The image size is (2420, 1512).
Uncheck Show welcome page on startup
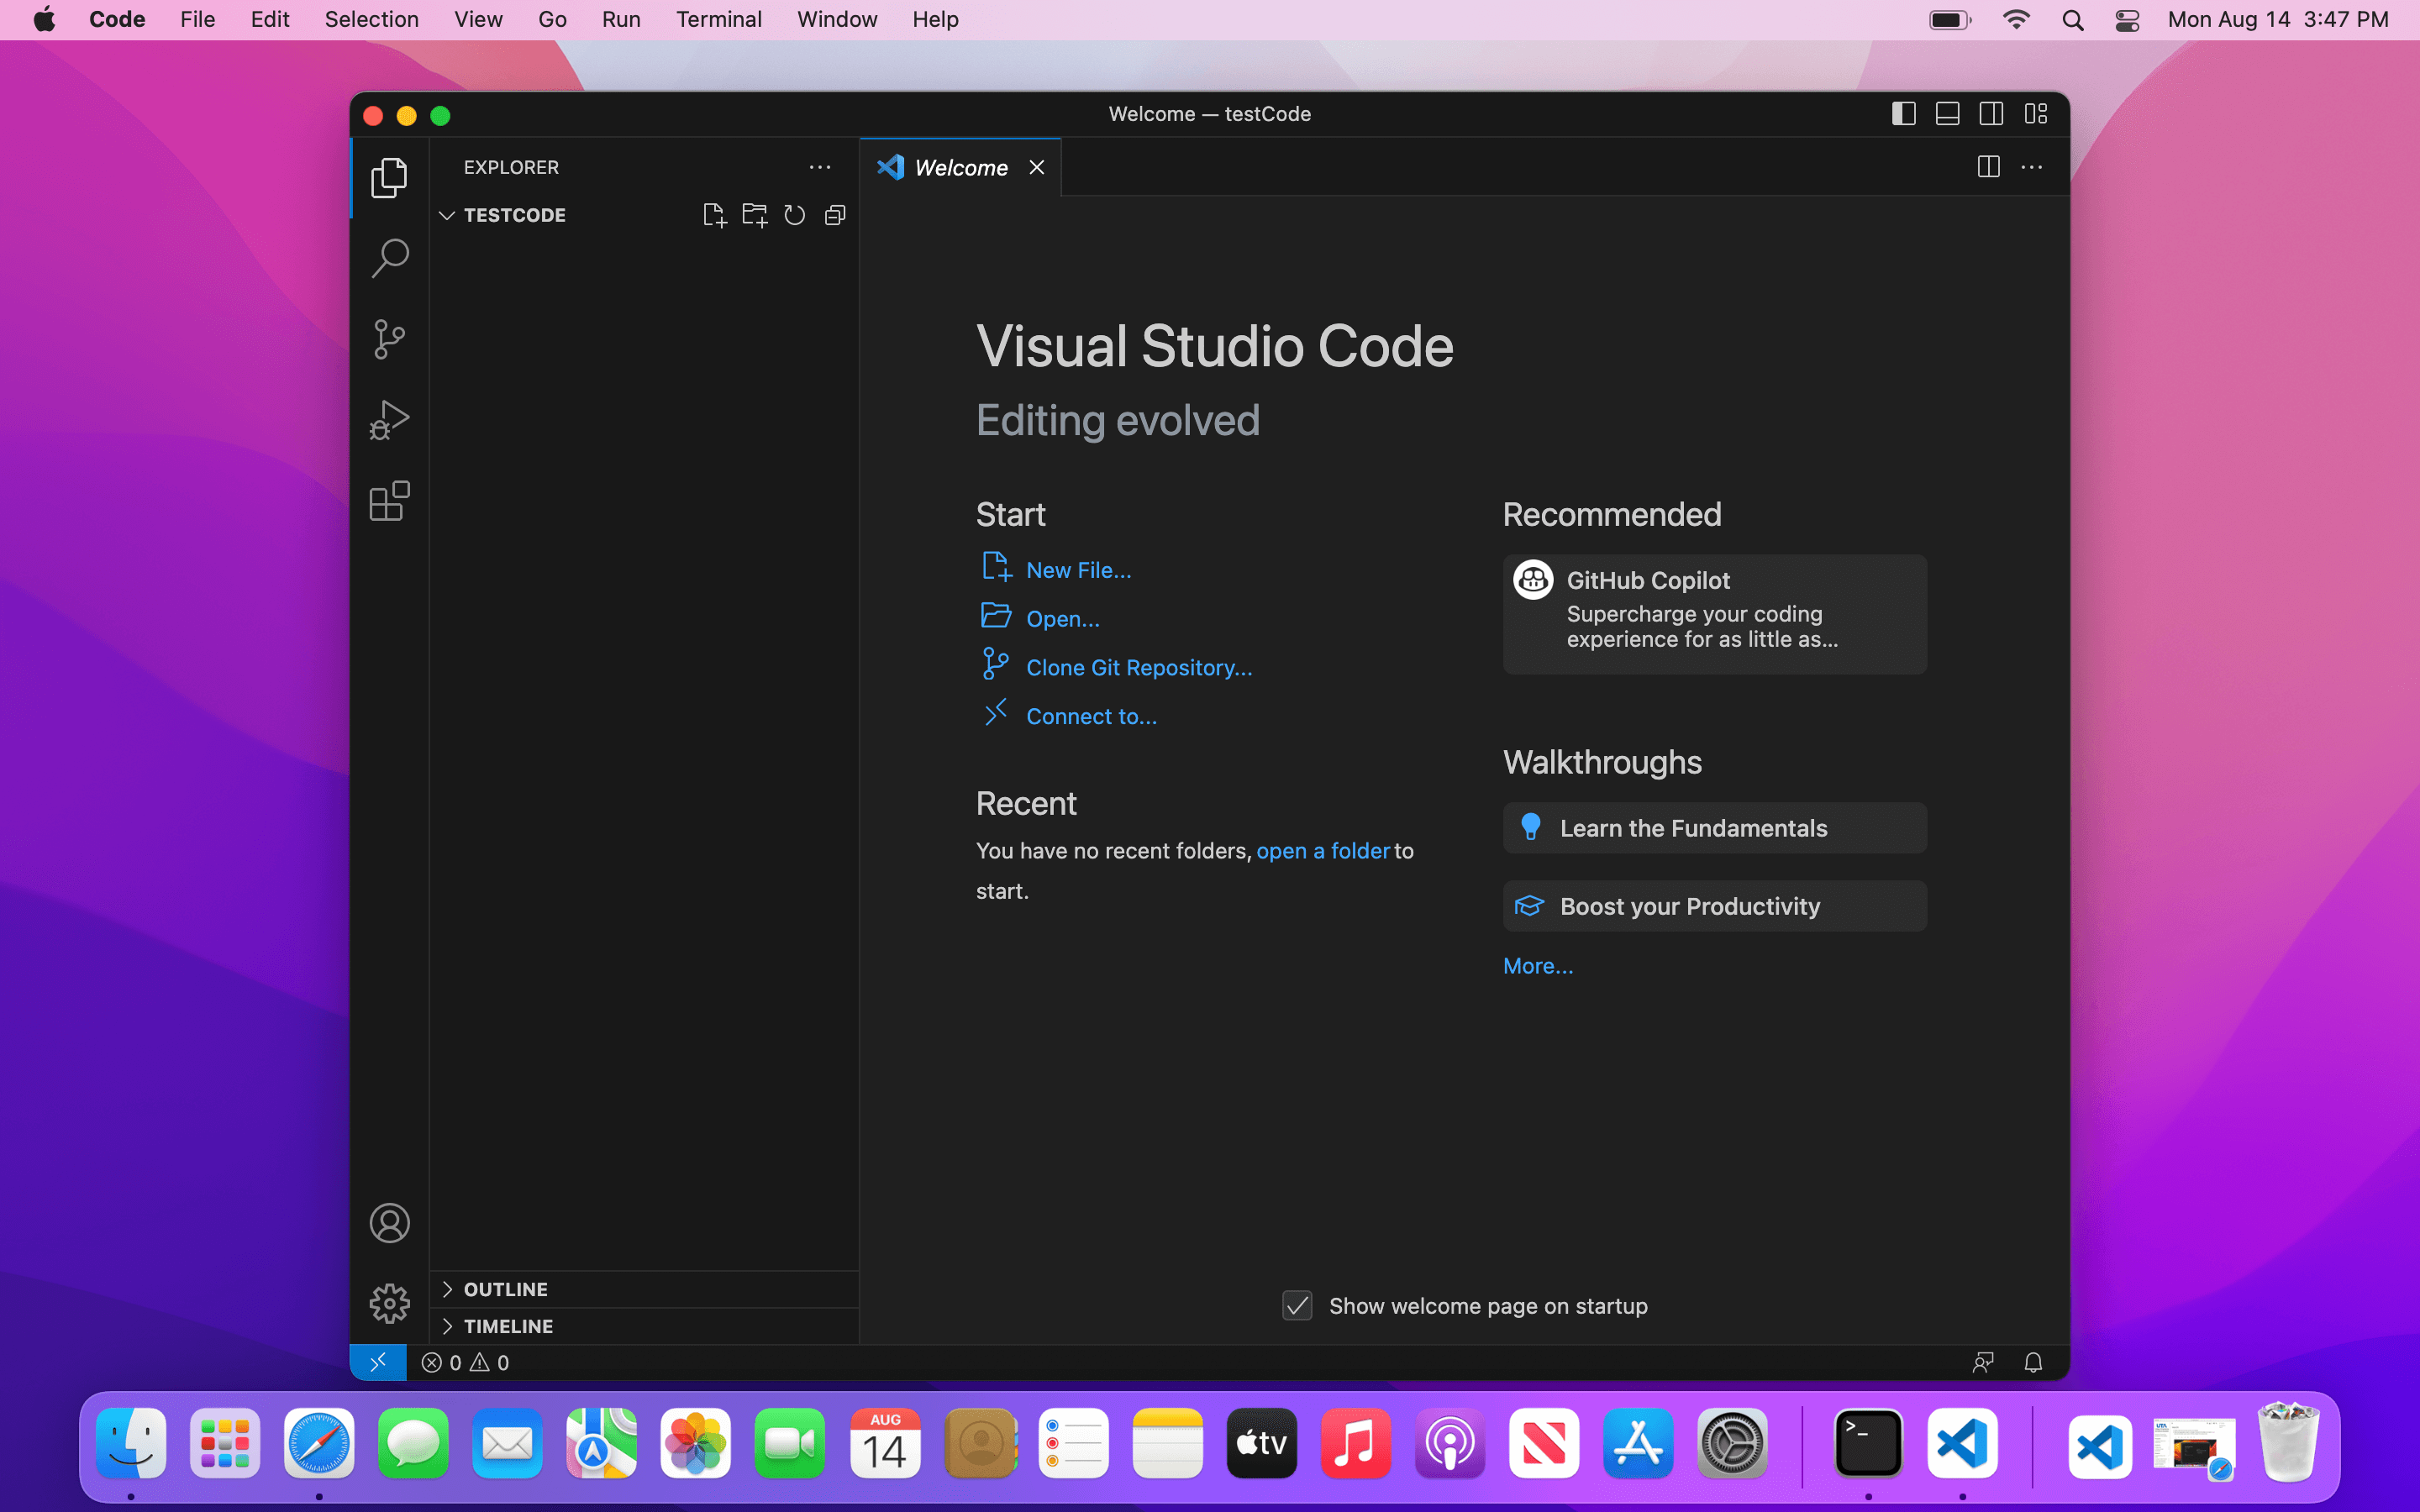(1297, 1306)
